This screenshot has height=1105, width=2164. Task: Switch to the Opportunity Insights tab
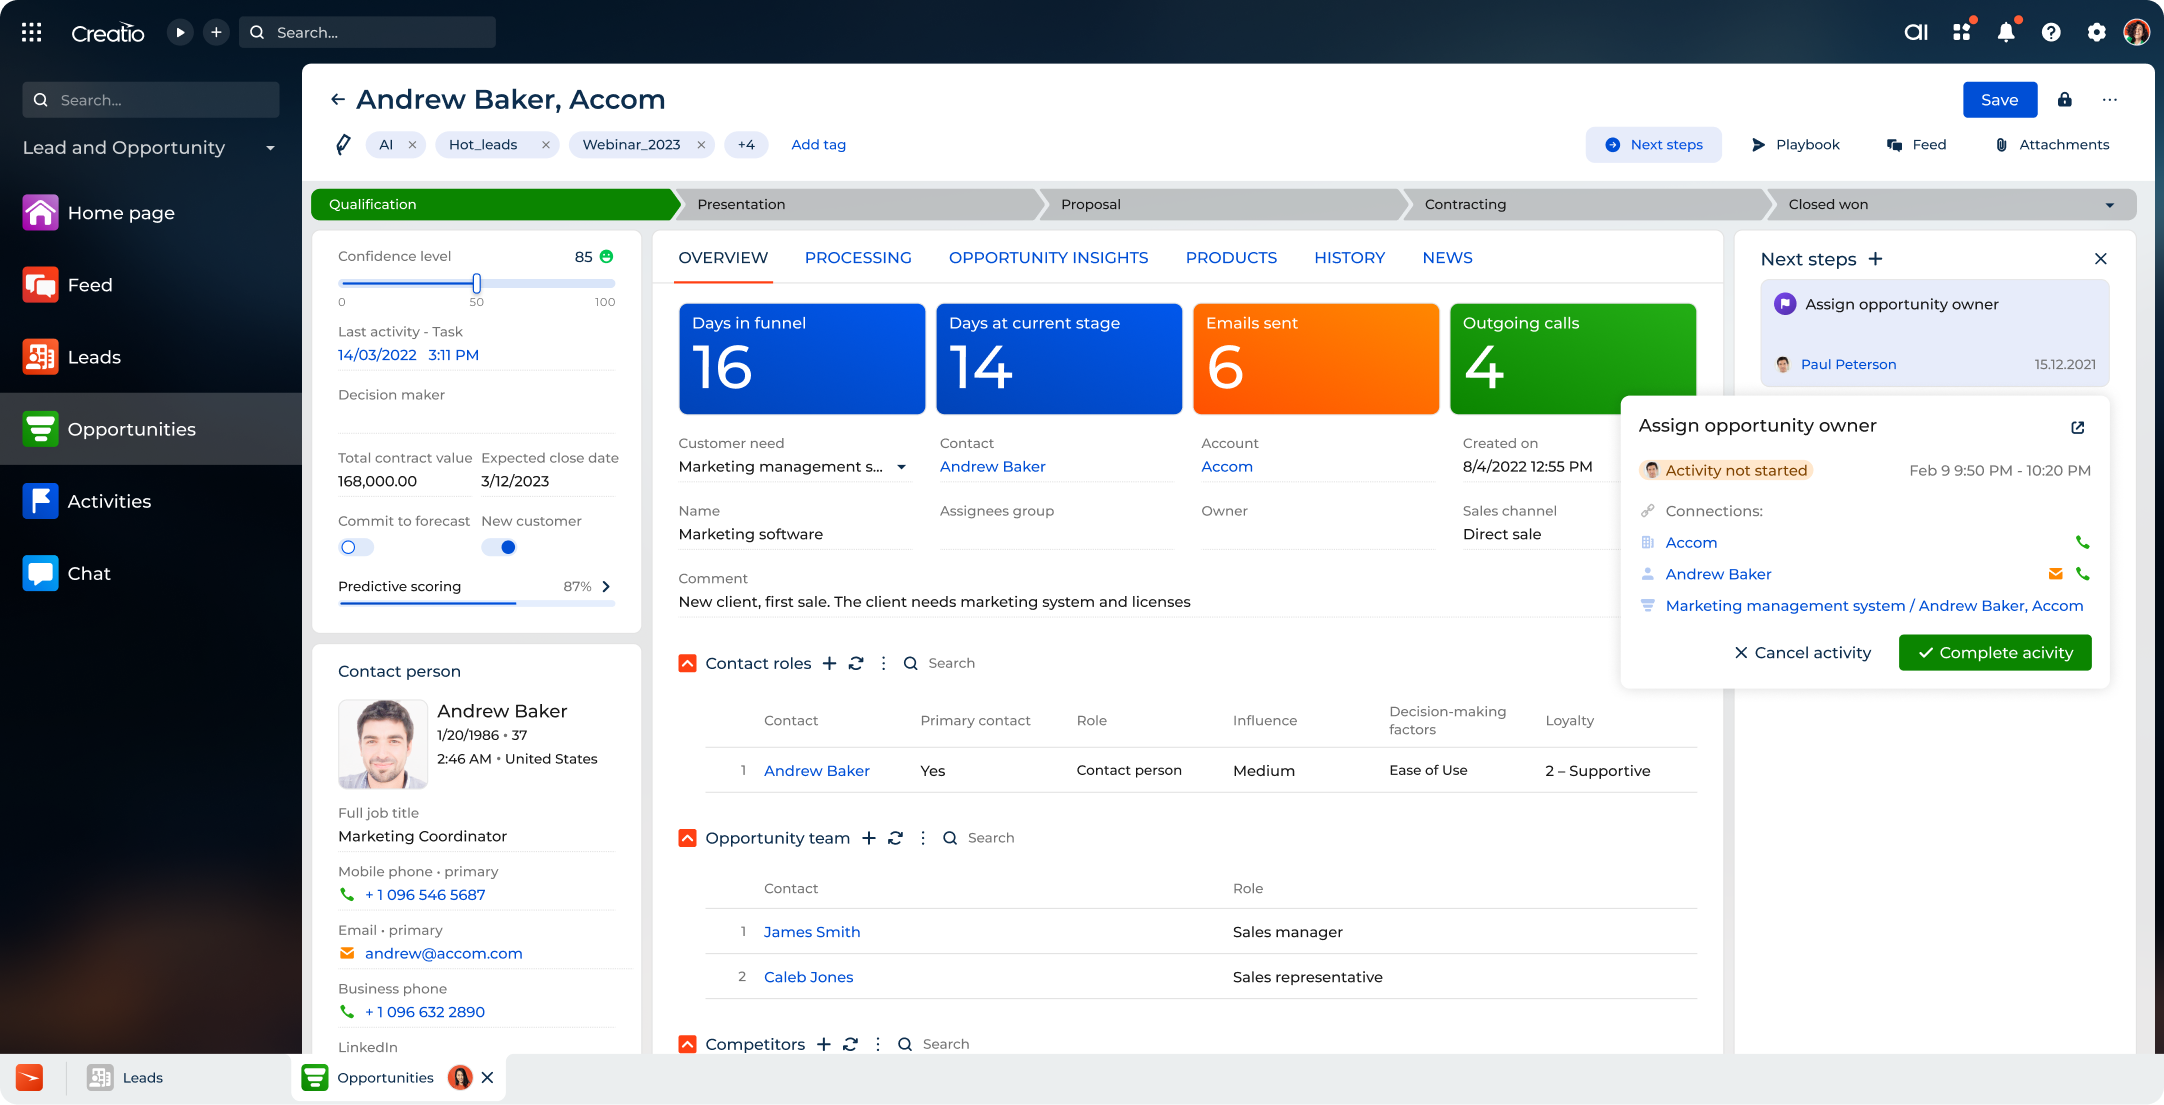point(1048,258)
